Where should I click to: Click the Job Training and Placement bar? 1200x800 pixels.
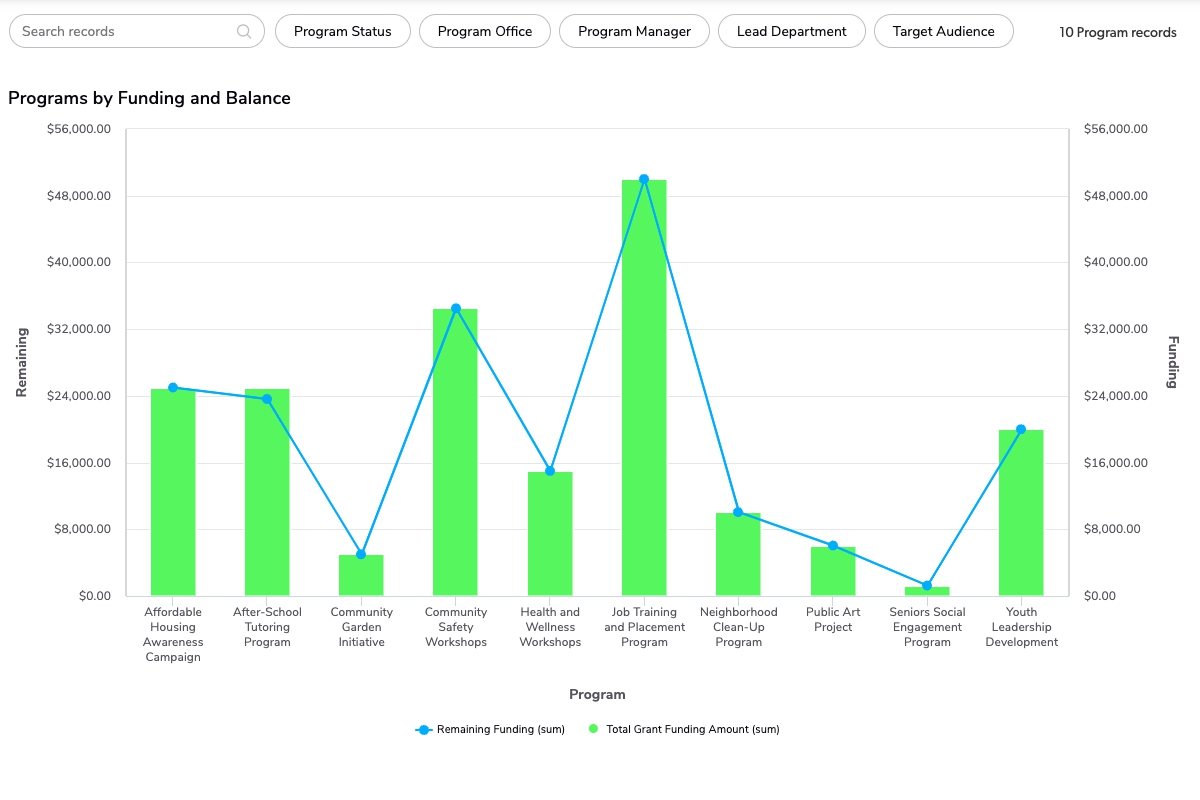(x=644, y=400)
